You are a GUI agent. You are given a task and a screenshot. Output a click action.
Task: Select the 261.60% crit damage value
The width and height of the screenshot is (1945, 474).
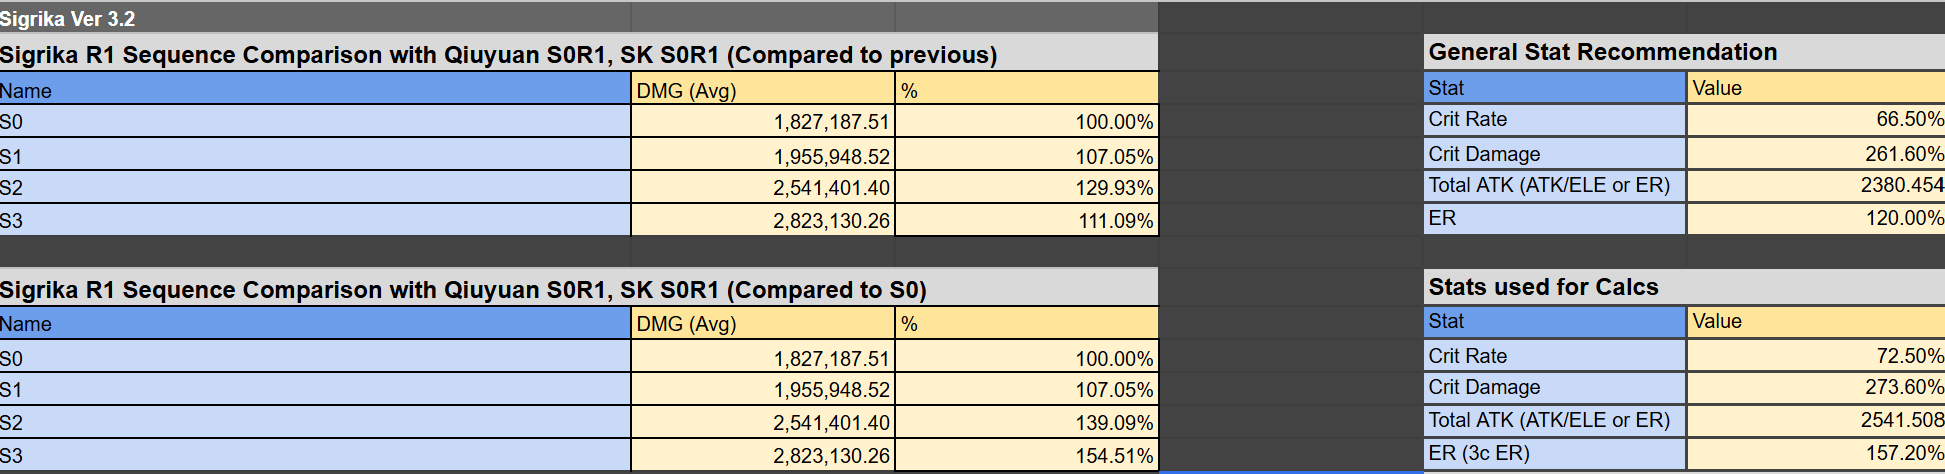1816,153
